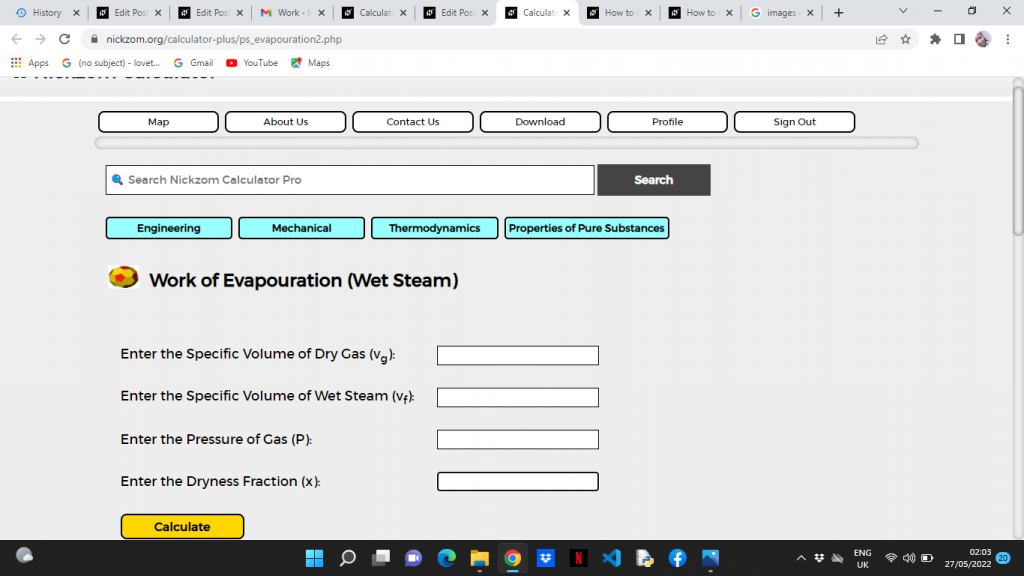The width and height of the screenshot is (1024, 576).
Task: Go to the Mechanical breadcrumb
Action: pyautogui.click(x=301, y=228)
